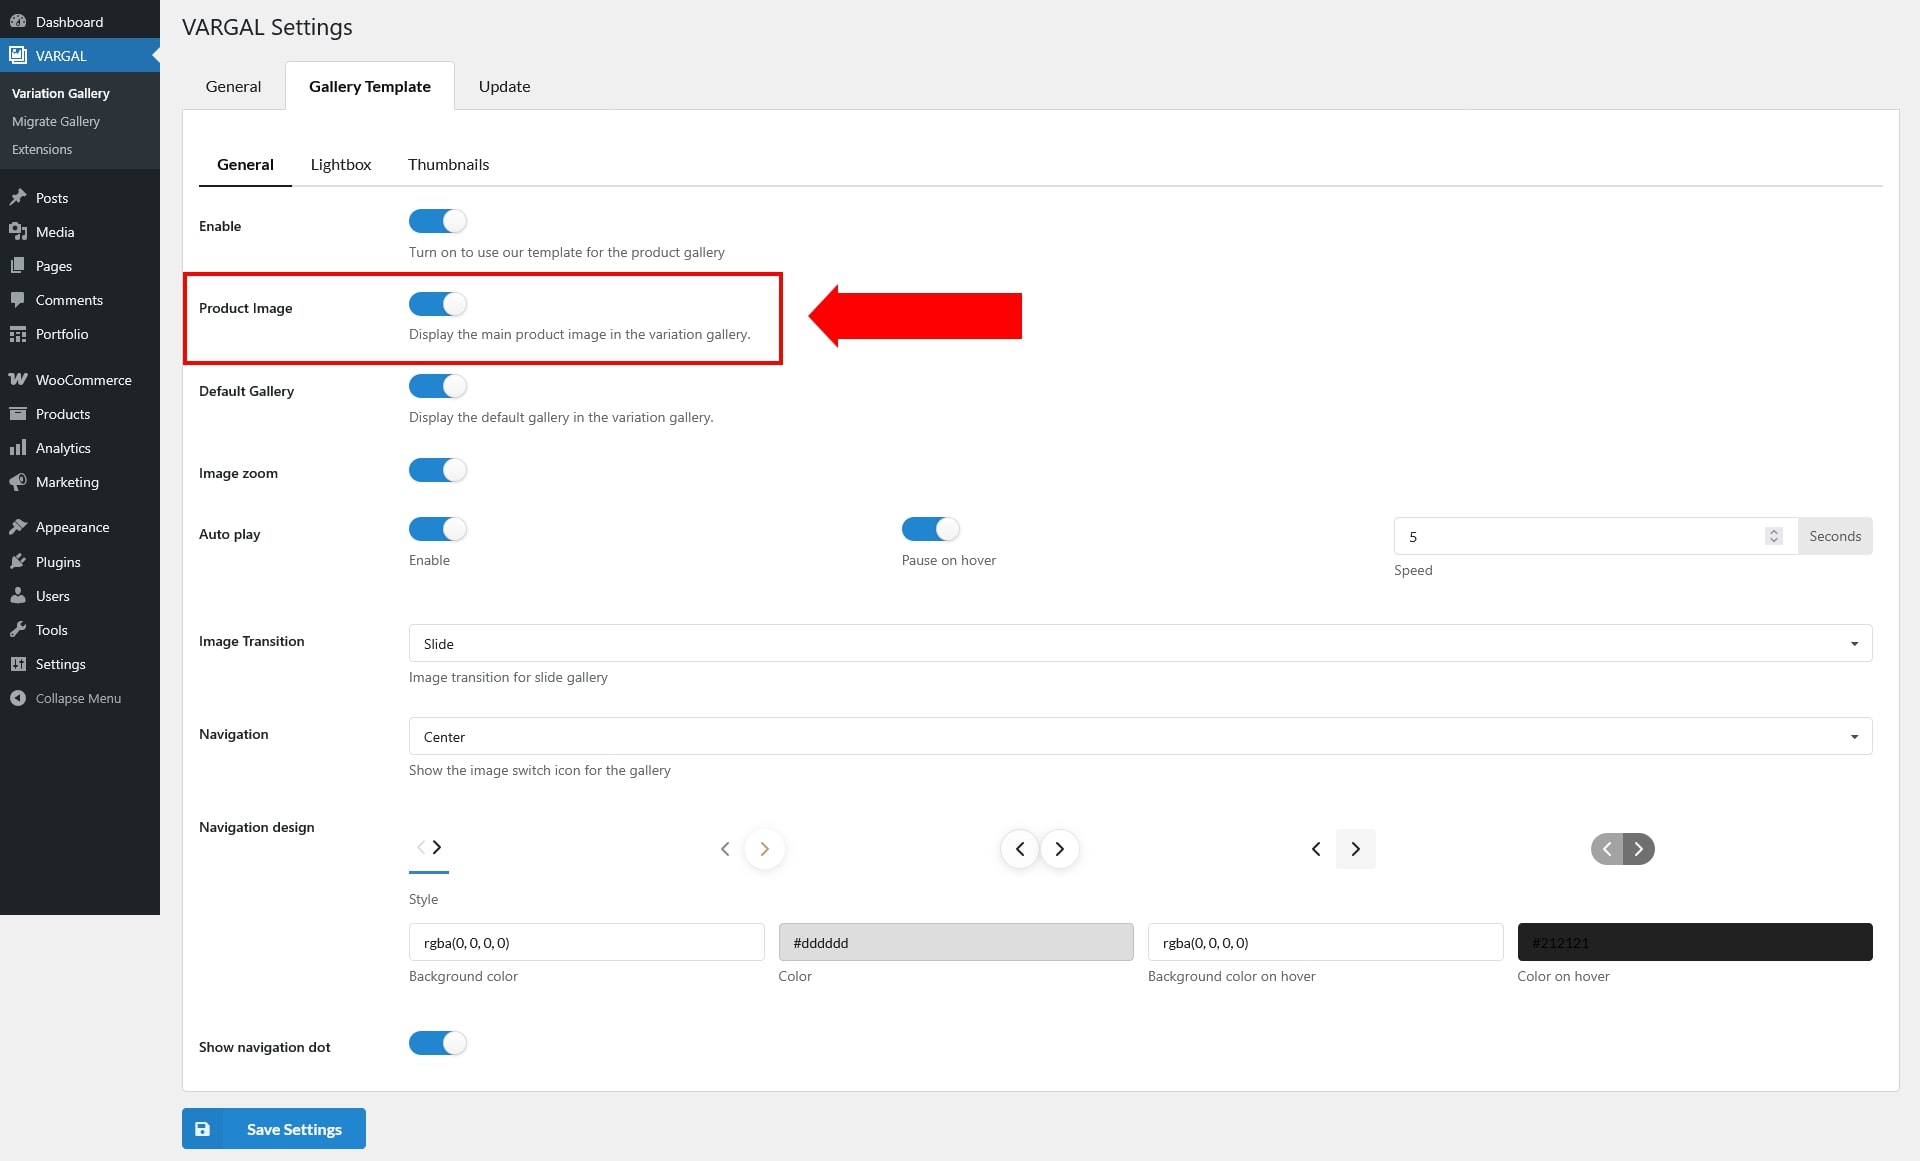Open the Navigation position dropdown
The image size is (1920, 1161).
click(x=1140, y=736)
